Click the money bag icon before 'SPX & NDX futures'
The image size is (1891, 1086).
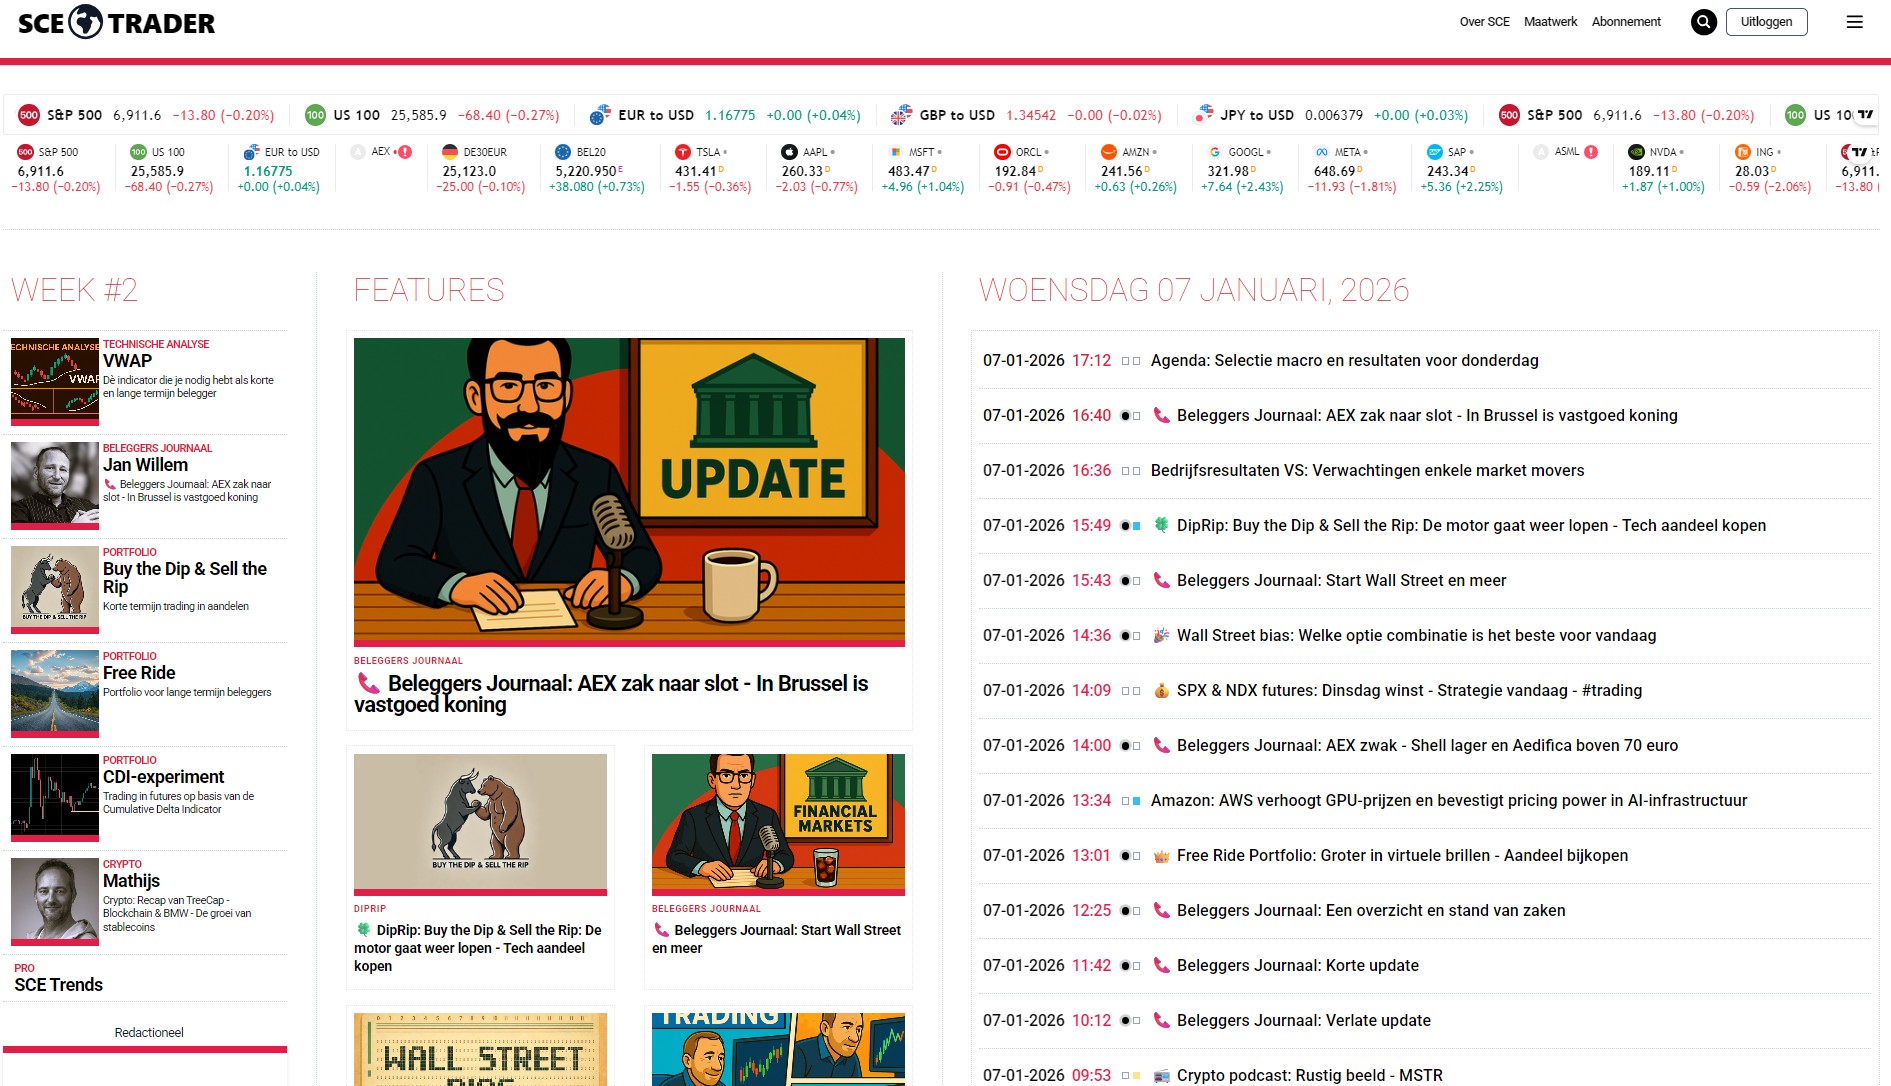[1161, 690]
